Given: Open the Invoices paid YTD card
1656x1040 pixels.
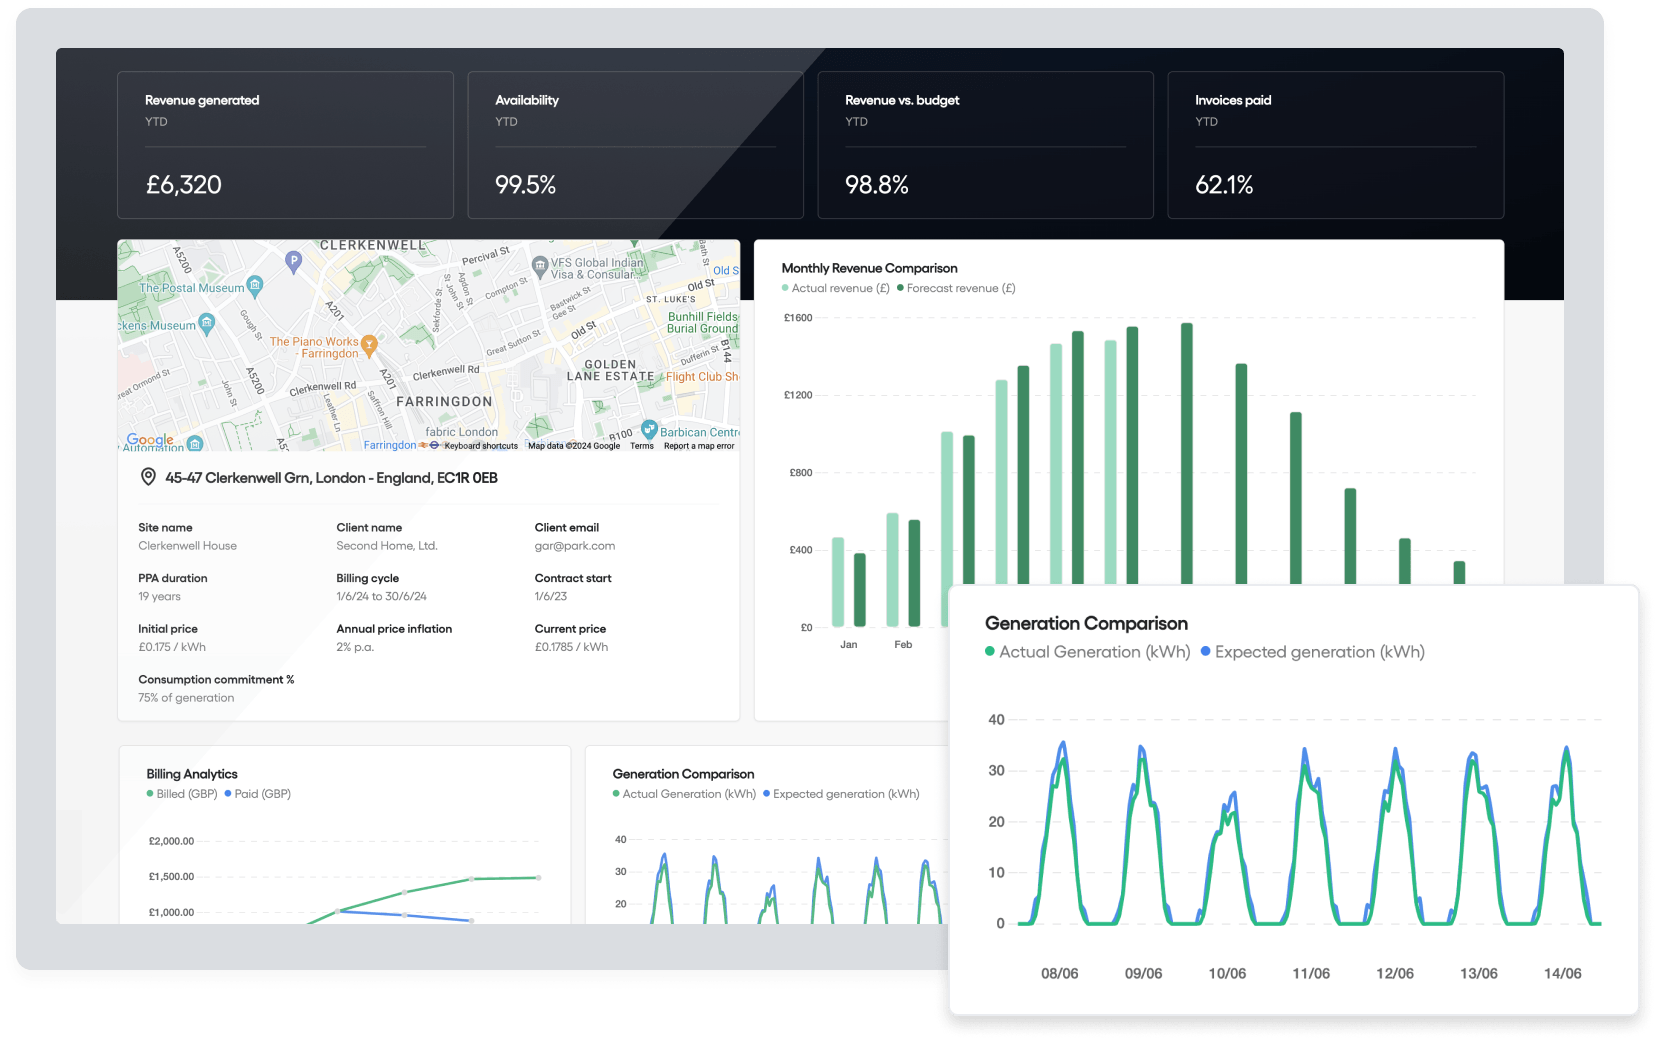Looking at the screenshot, I should pyautogui.click(x=1335, y=145).
